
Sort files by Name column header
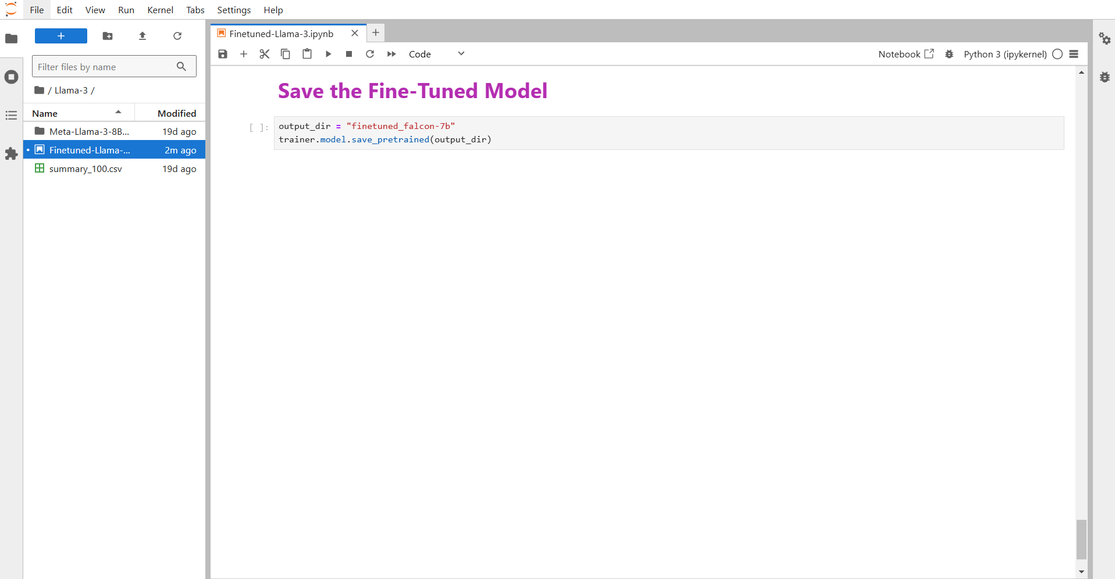click(78, 113)
